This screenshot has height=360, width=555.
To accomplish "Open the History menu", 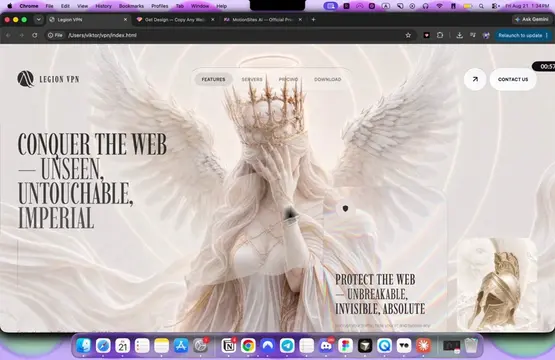I will pos(103,6).
